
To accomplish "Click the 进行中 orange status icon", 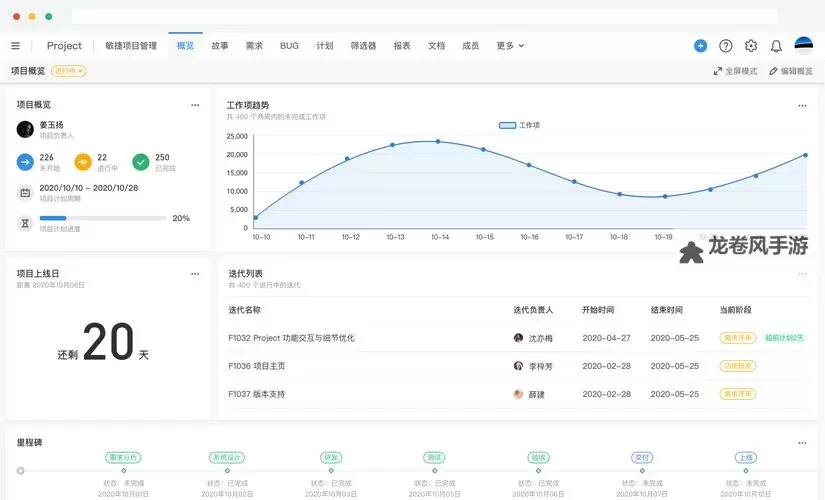I will point(83,162).
